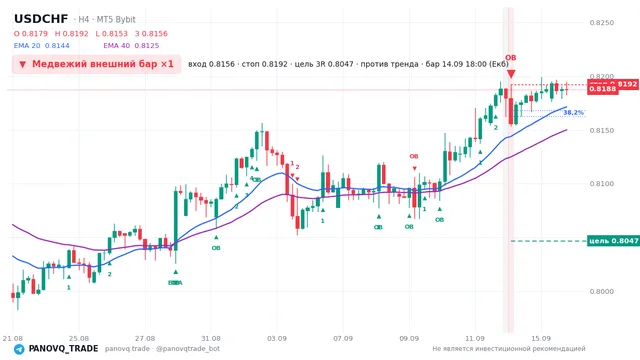The image size is (640, 360).
Task: Click the open value O 0.8179
Action: click(31, 33)
